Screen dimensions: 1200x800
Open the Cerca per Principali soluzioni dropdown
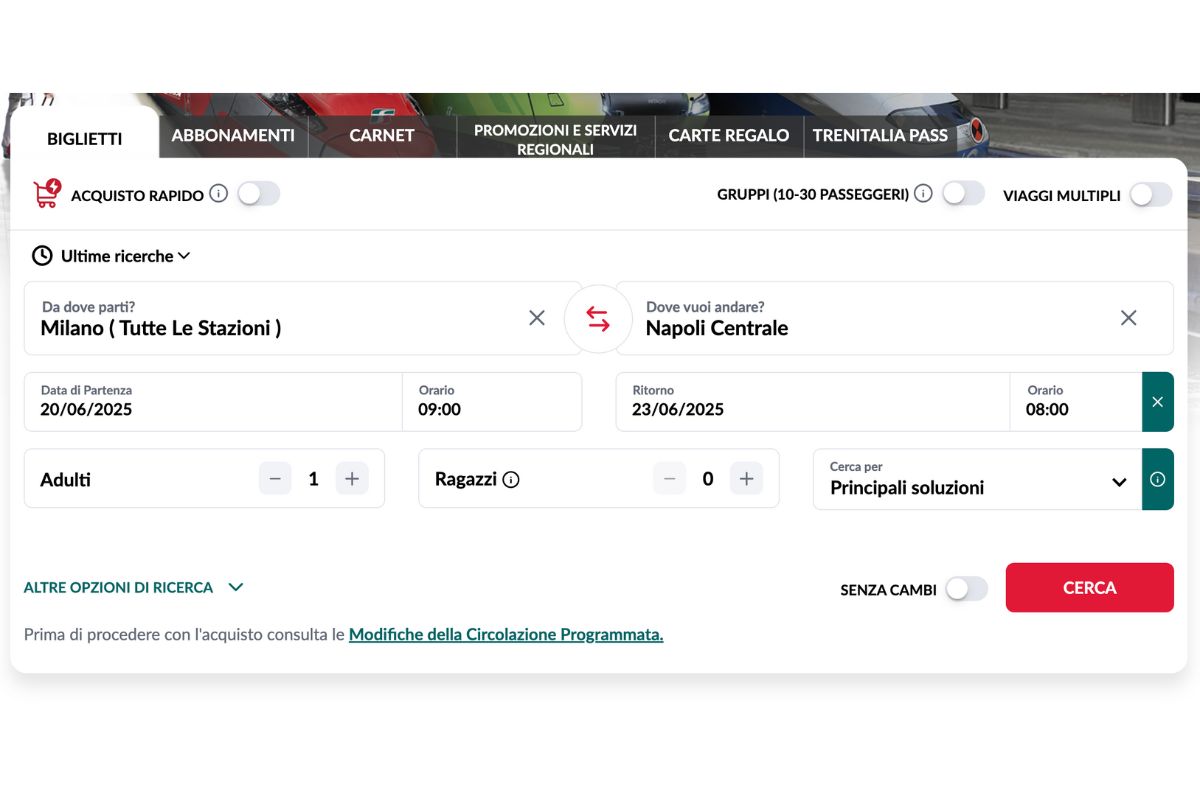click(x=977, y=480)
